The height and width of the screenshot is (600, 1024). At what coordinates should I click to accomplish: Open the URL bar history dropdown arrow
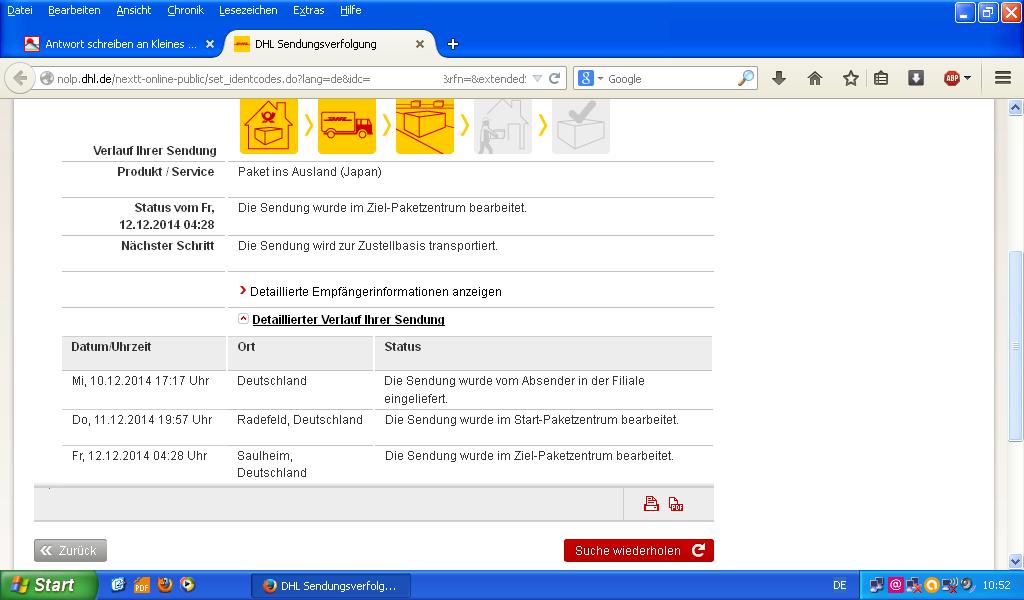pyautogui.click(x=537, y=78)
